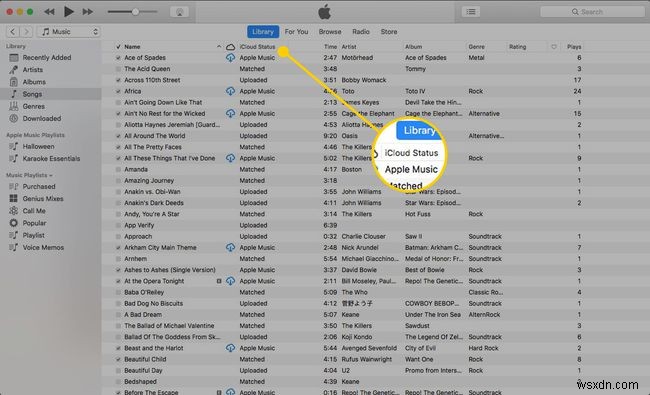This screenshot has height=395, width=650.
Task: Adjust the volume slider knob
Action: point(135,12)
